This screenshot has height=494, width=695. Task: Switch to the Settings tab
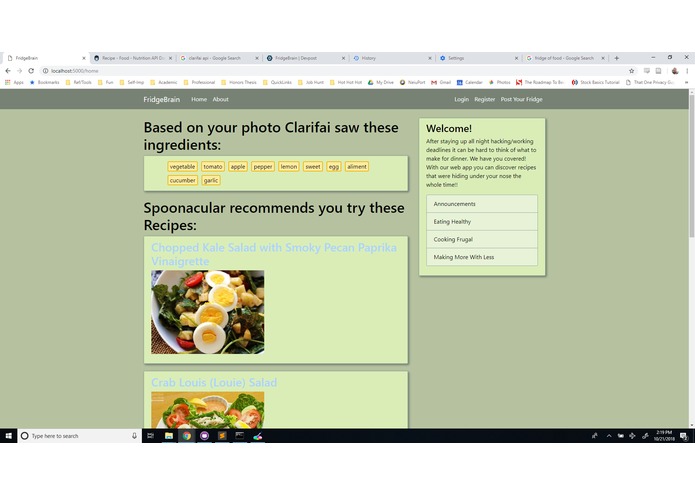point(478,58)
